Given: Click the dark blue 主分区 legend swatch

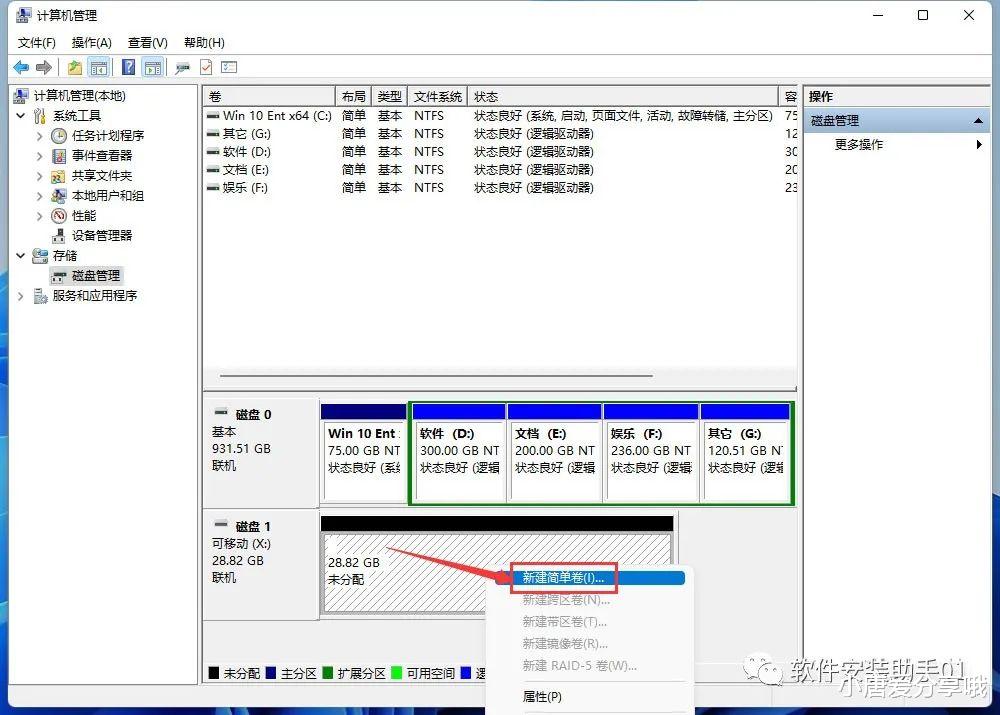Looking at the screenshot, I should pyautogui.click(x=270, y=673).
